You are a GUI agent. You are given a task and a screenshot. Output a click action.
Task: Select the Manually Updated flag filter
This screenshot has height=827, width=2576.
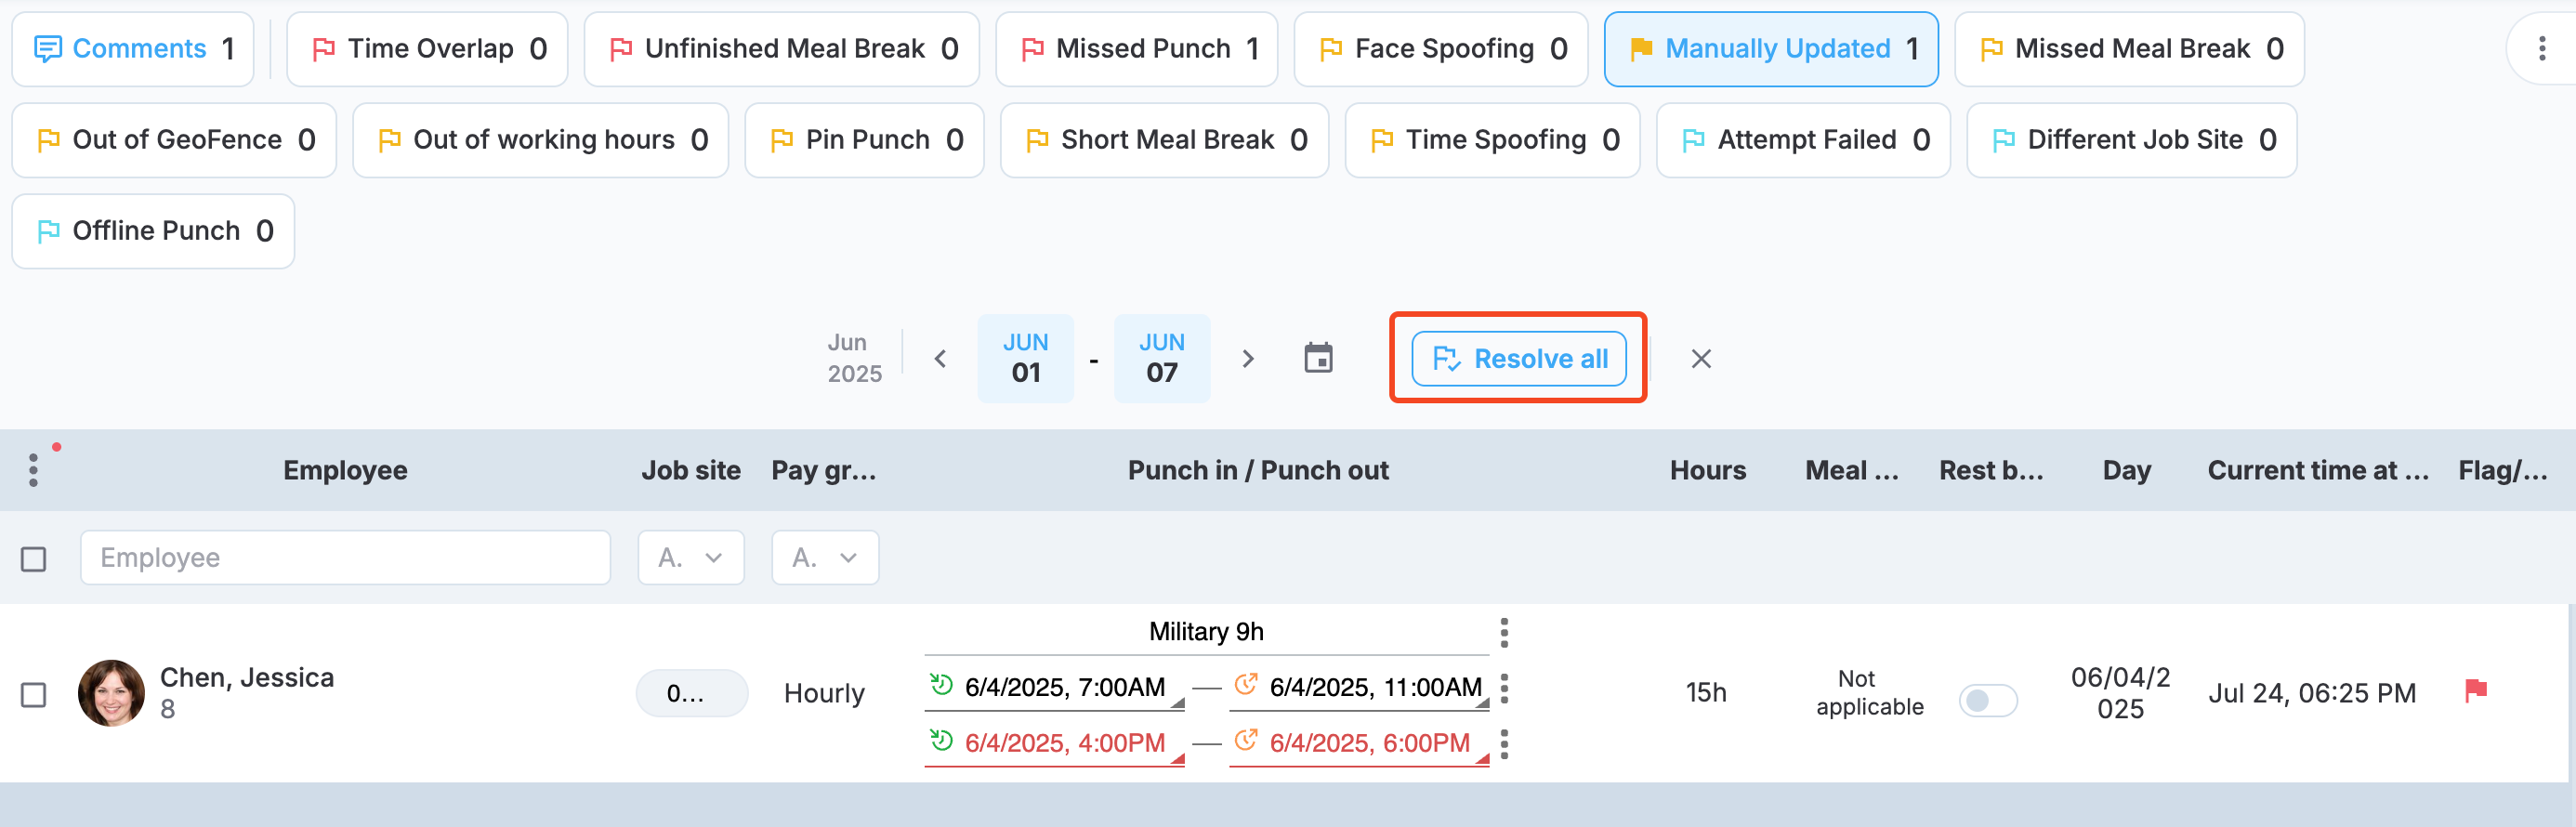pos(1771,49)
